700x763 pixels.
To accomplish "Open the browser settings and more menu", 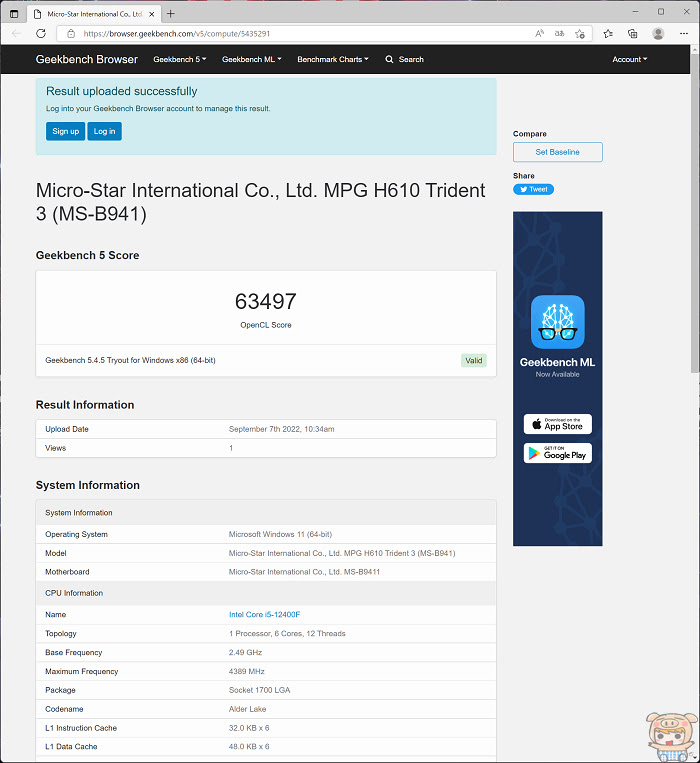I will 684,34.
